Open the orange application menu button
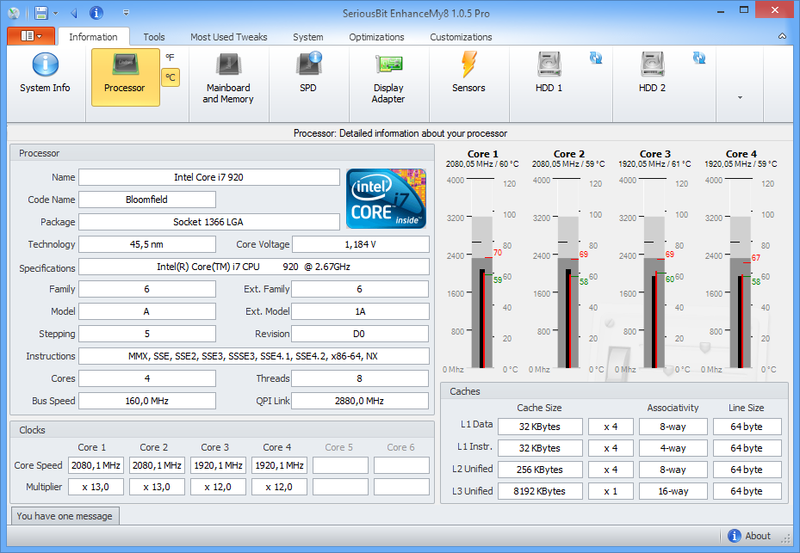 click(x=31, y=36)
